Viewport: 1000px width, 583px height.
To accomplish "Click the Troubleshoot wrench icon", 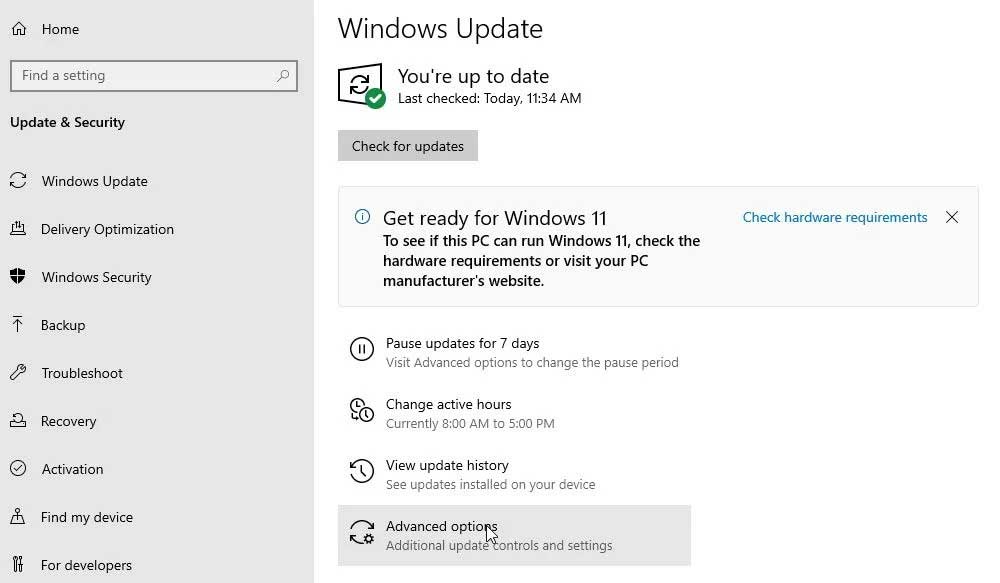I will [x=20, y=373].
